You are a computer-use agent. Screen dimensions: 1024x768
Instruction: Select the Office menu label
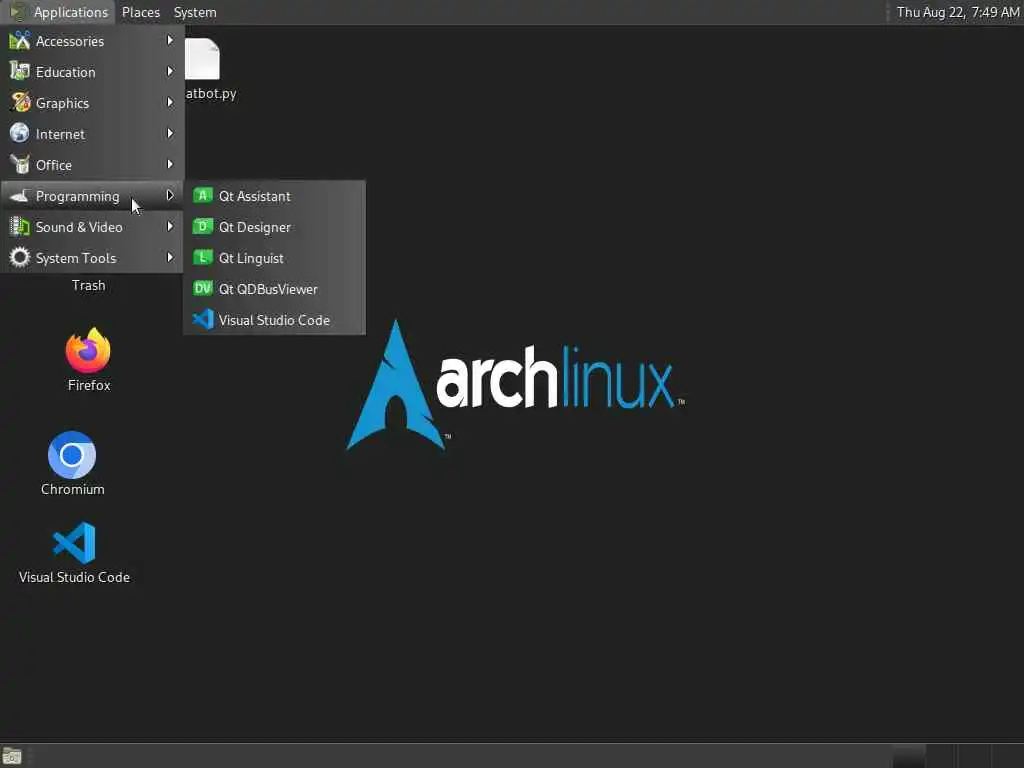tap(54, 165)
